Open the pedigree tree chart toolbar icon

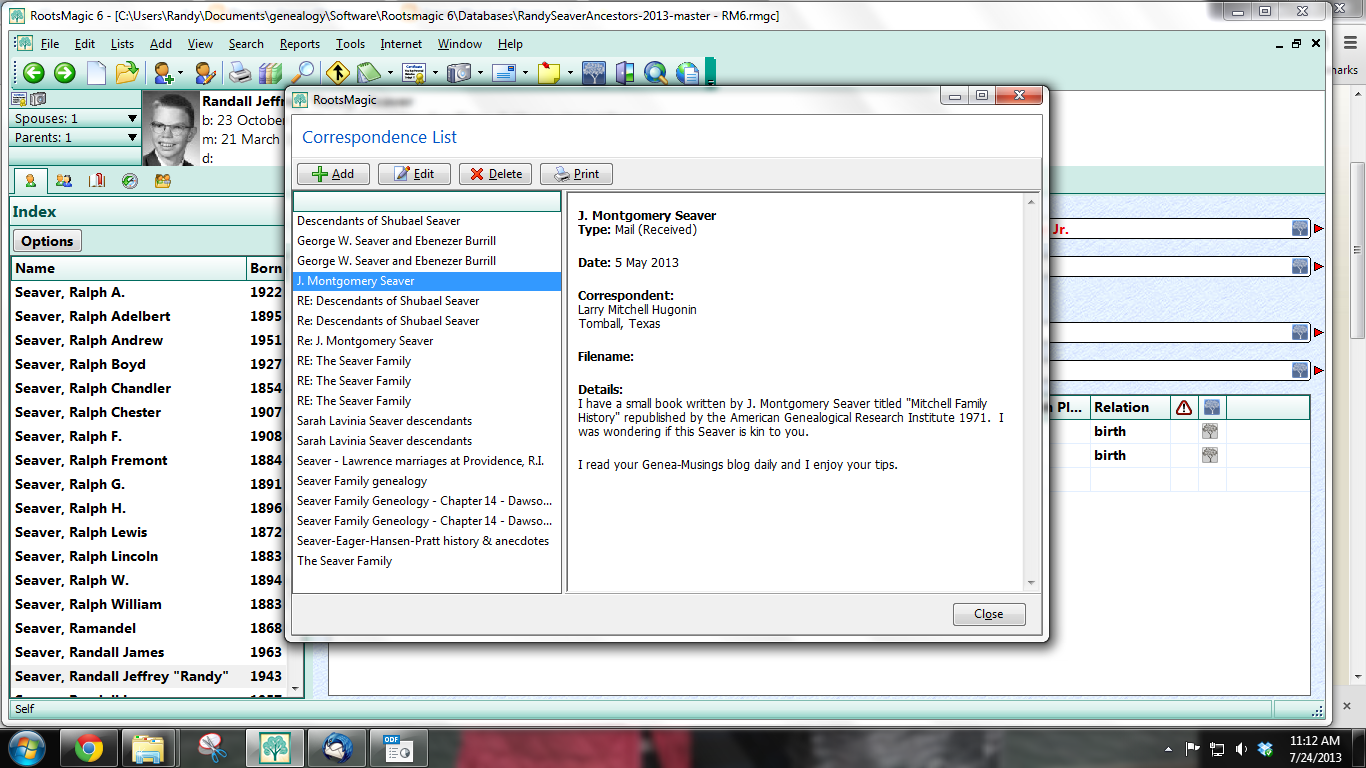click(x=593, y=72)
